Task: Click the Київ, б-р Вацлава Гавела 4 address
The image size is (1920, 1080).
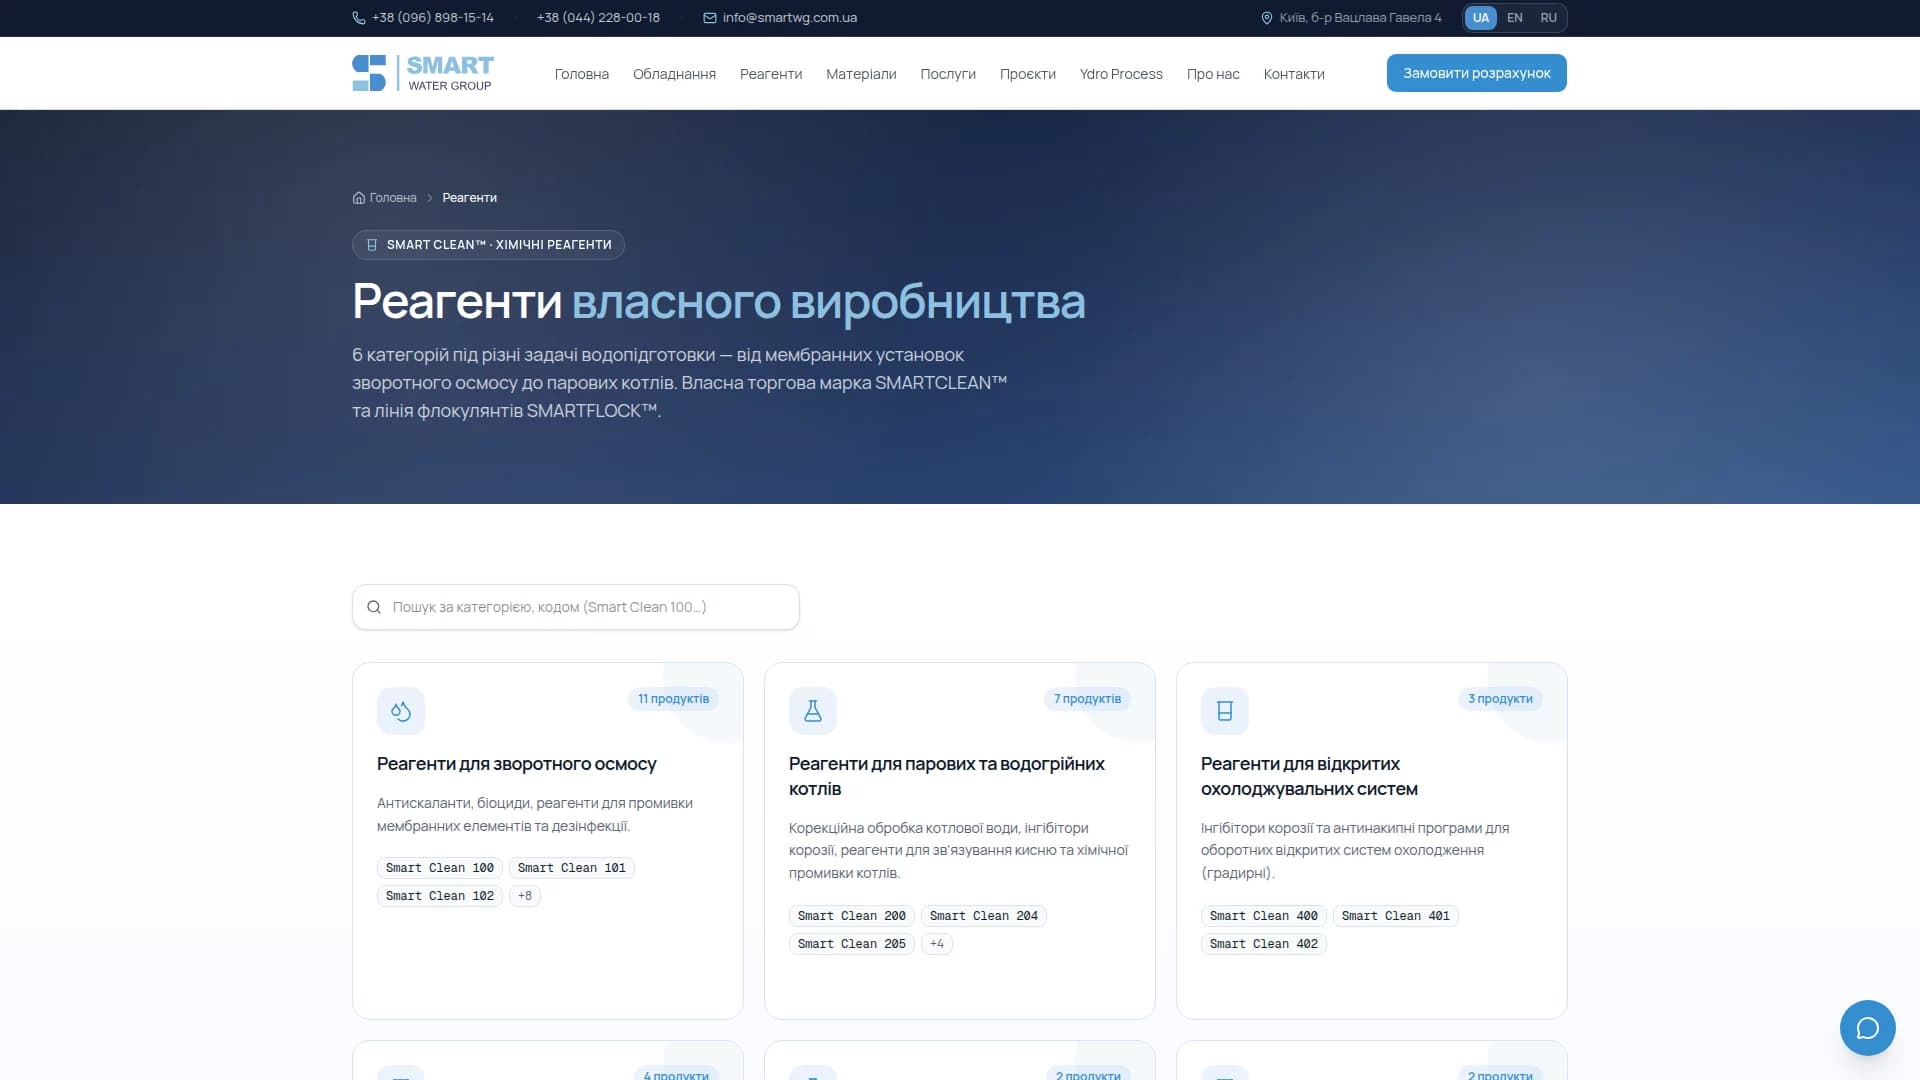Action: point(1361,18)
